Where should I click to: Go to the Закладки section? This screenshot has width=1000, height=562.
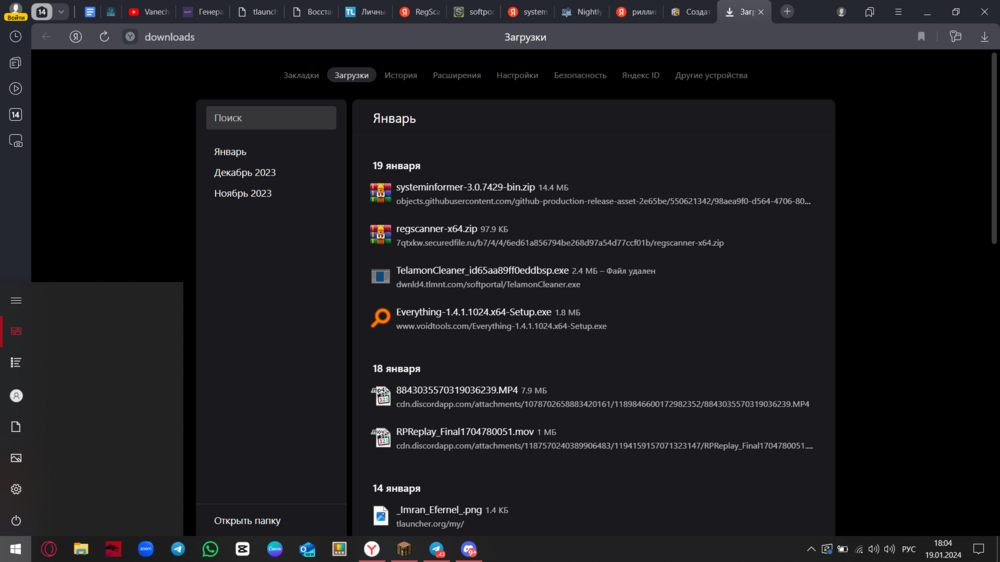[x=301, y=75]
